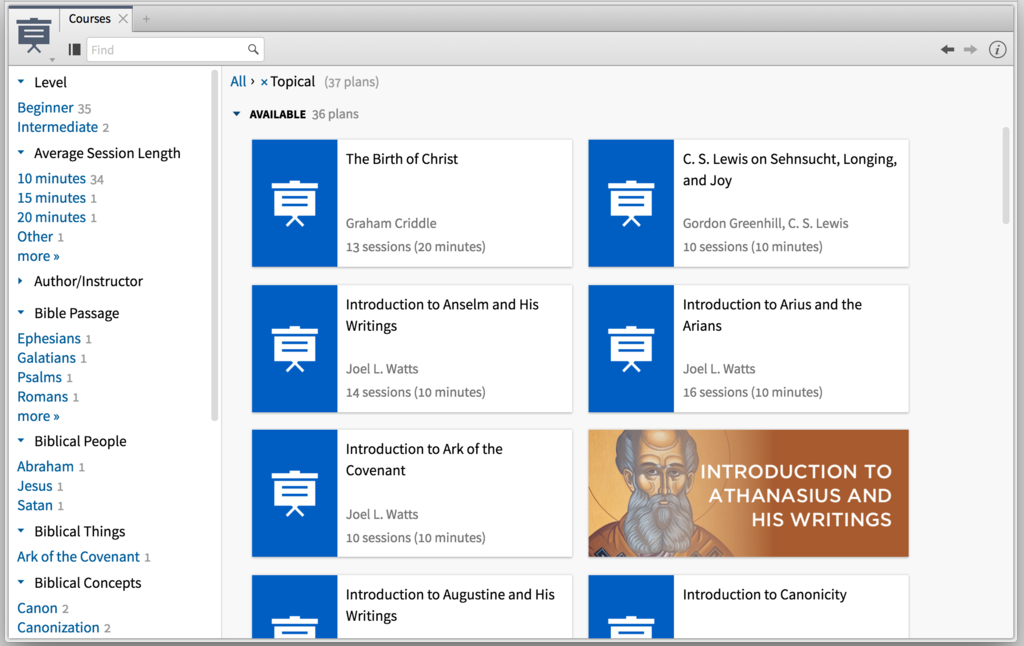Click The Birth of Christ course icon

(295, 203)
